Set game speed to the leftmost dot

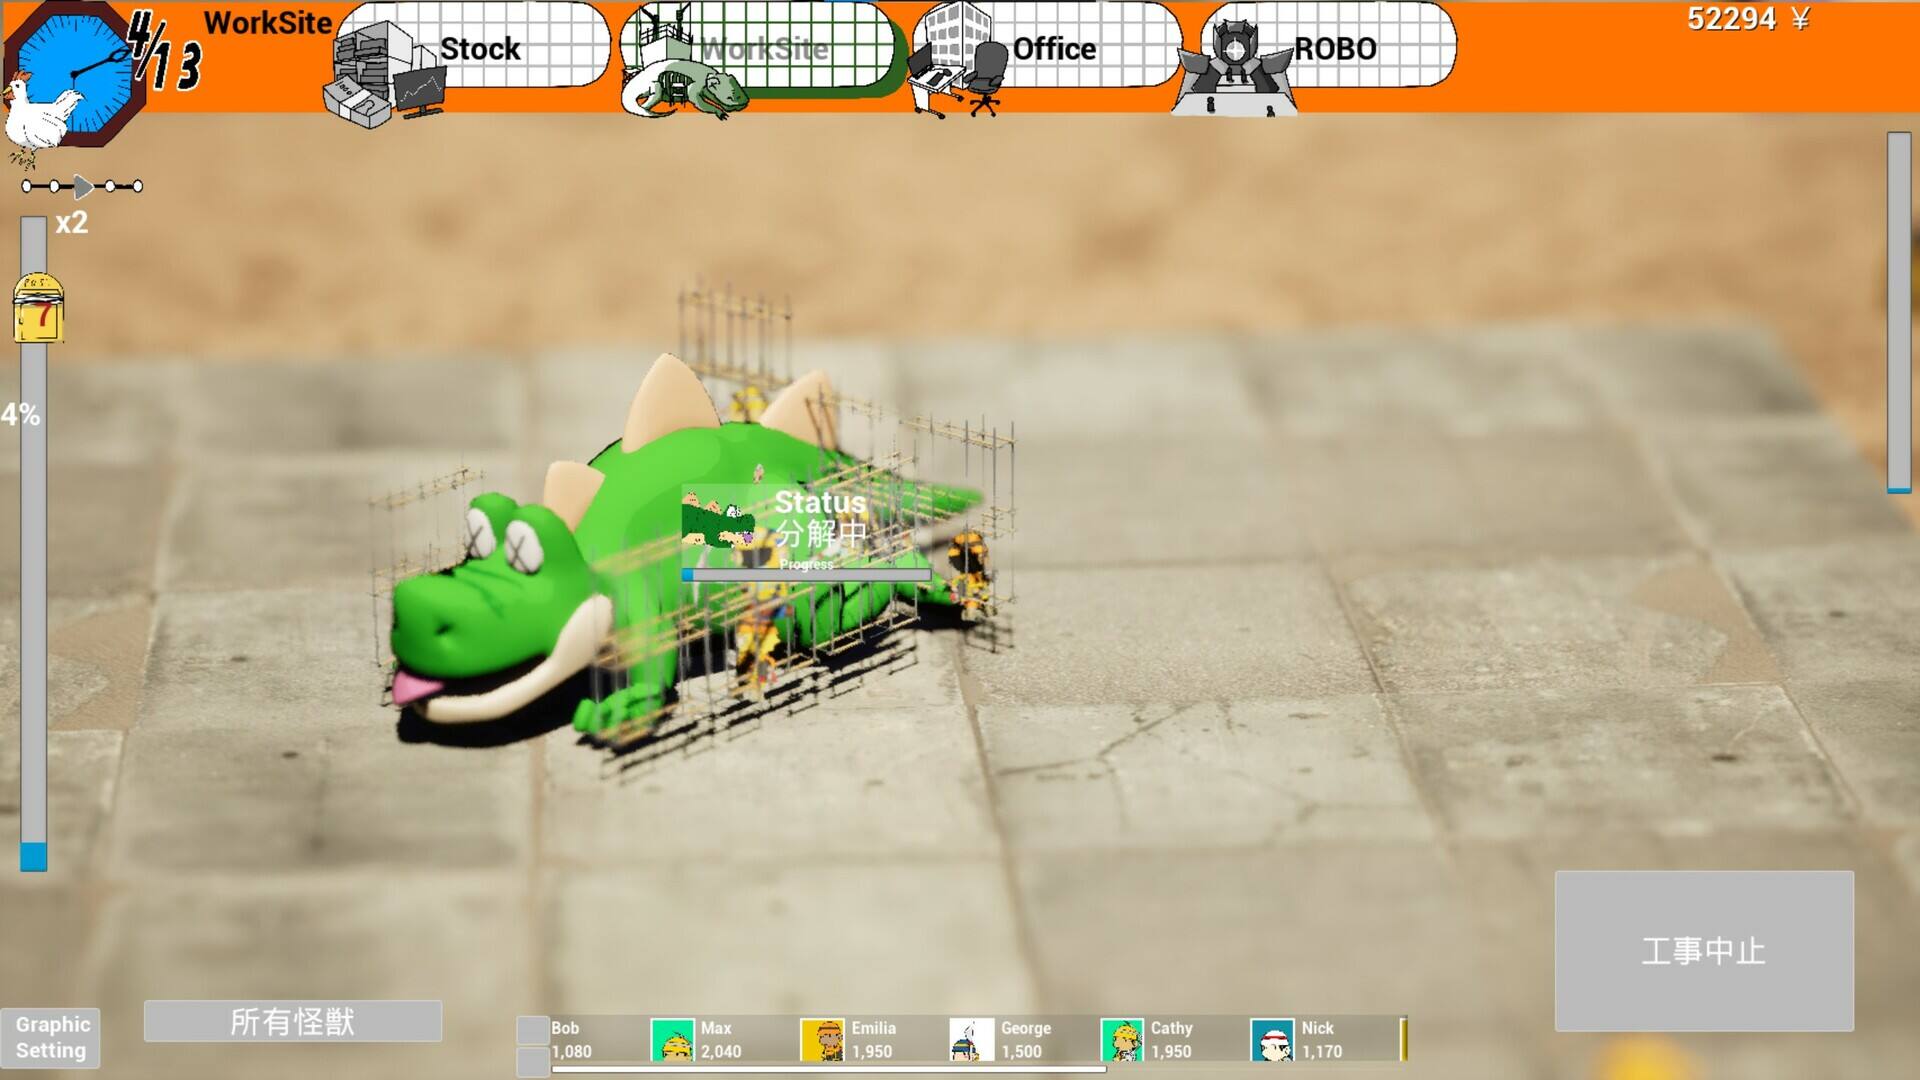pyautogui.click(x=28, y=186)
